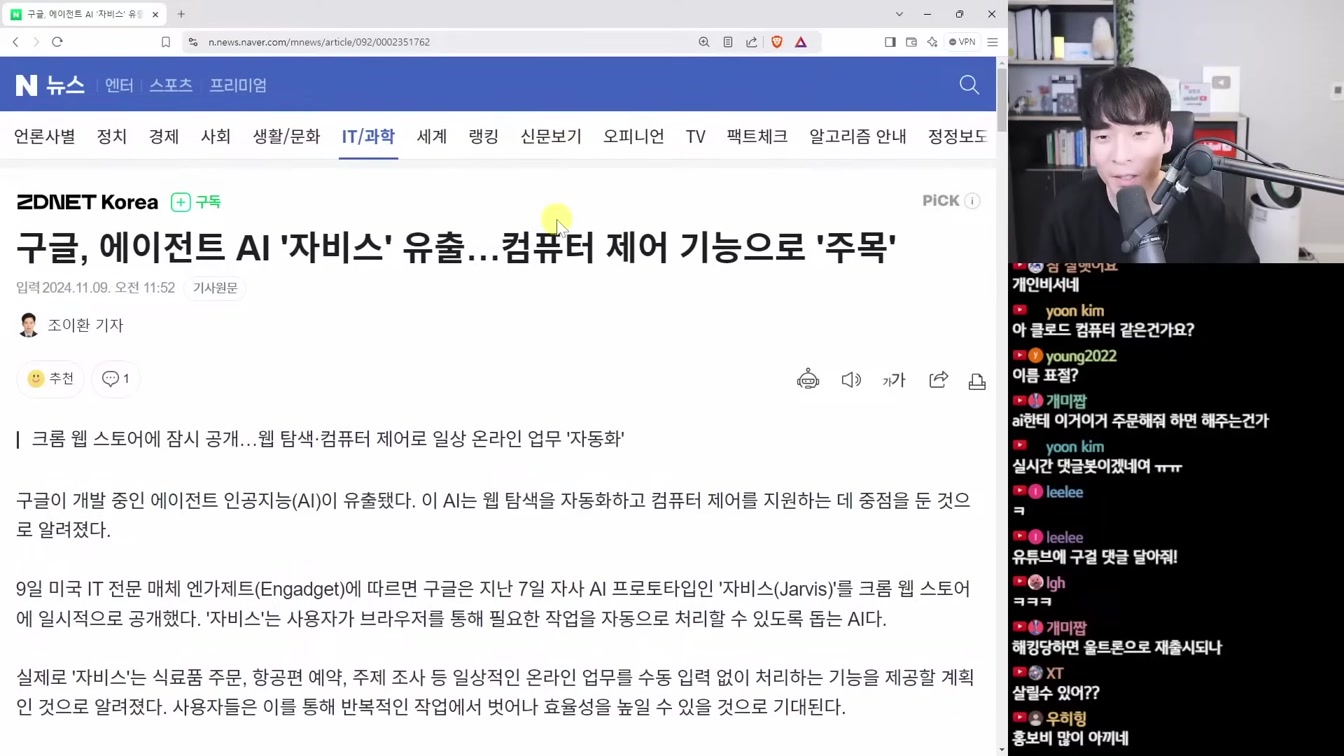Image resolution: width=1344 pixels, height=756 pixels.
Task: Open the browser hamburger main menu
Action: 992,42
